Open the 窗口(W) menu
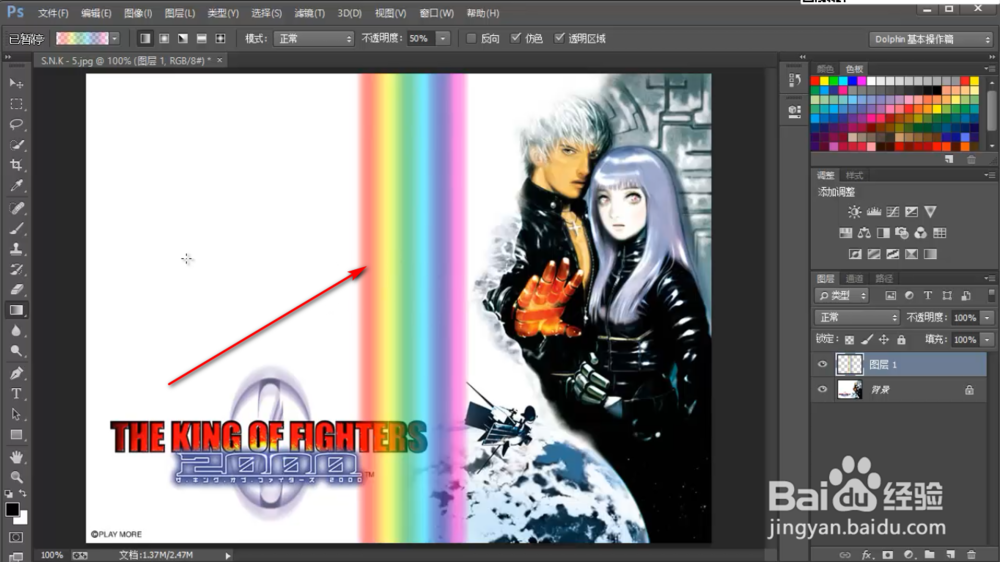1000x562 pixels. [436, 13]
